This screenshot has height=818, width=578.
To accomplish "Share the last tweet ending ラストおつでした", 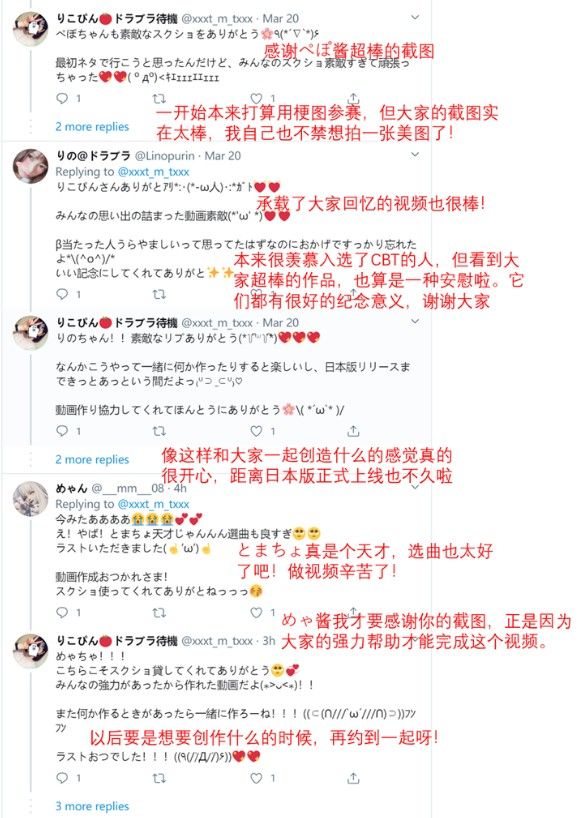I will 353,778.
